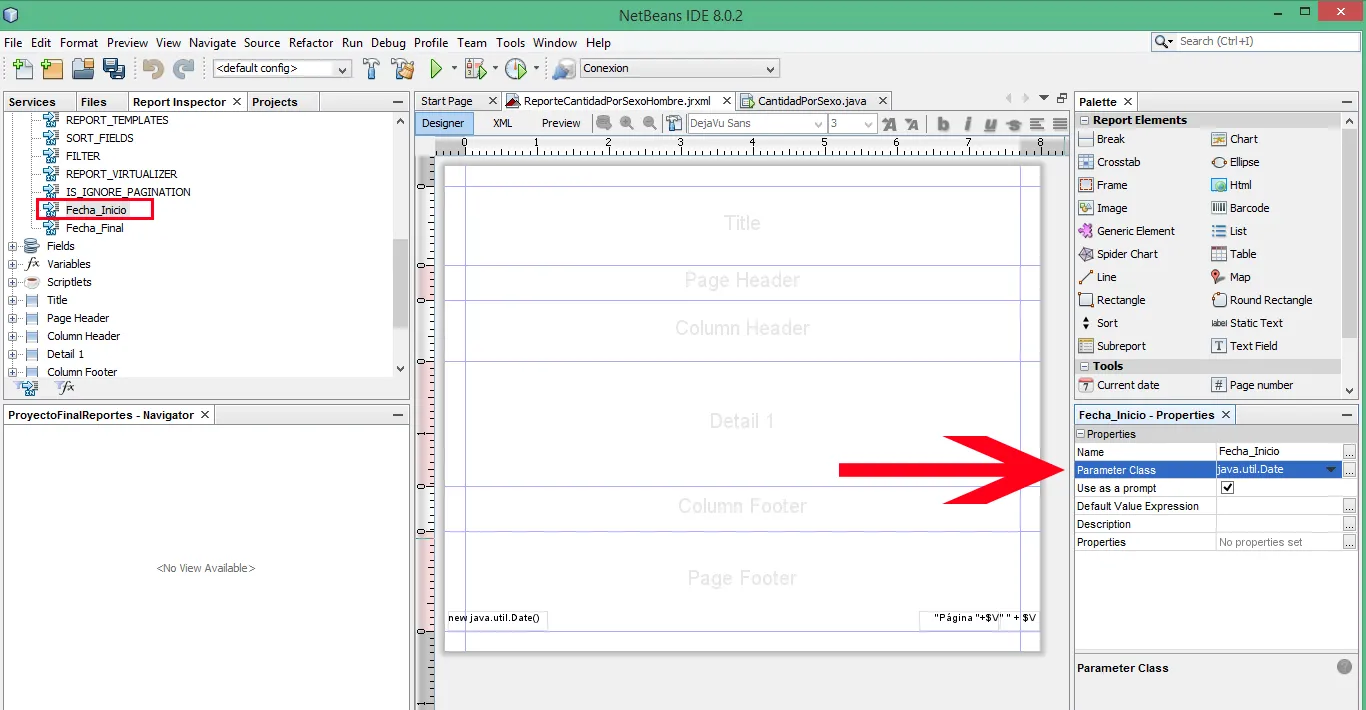1366x710 pixels.
Task: Open the Parameter Class dropdown
Action: pyautogui.click(x=1331, y=470)
